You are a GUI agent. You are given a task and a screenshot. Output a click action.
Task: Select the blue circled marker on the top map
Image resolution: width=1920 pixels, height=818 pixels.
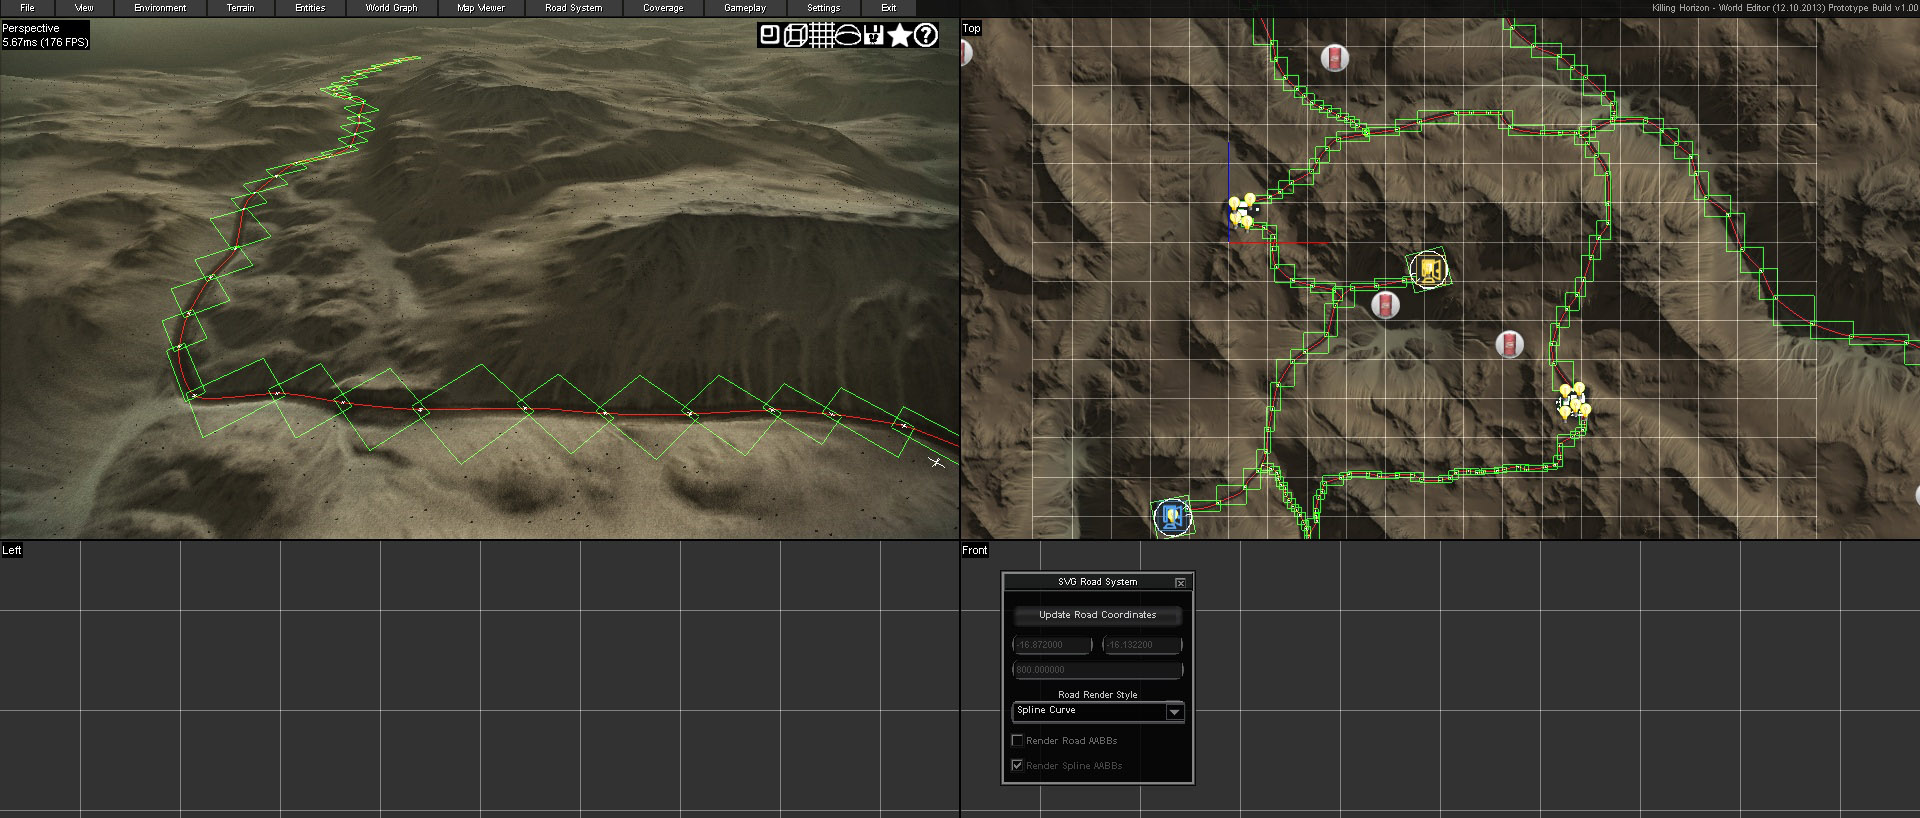[x=1171, y=518]
